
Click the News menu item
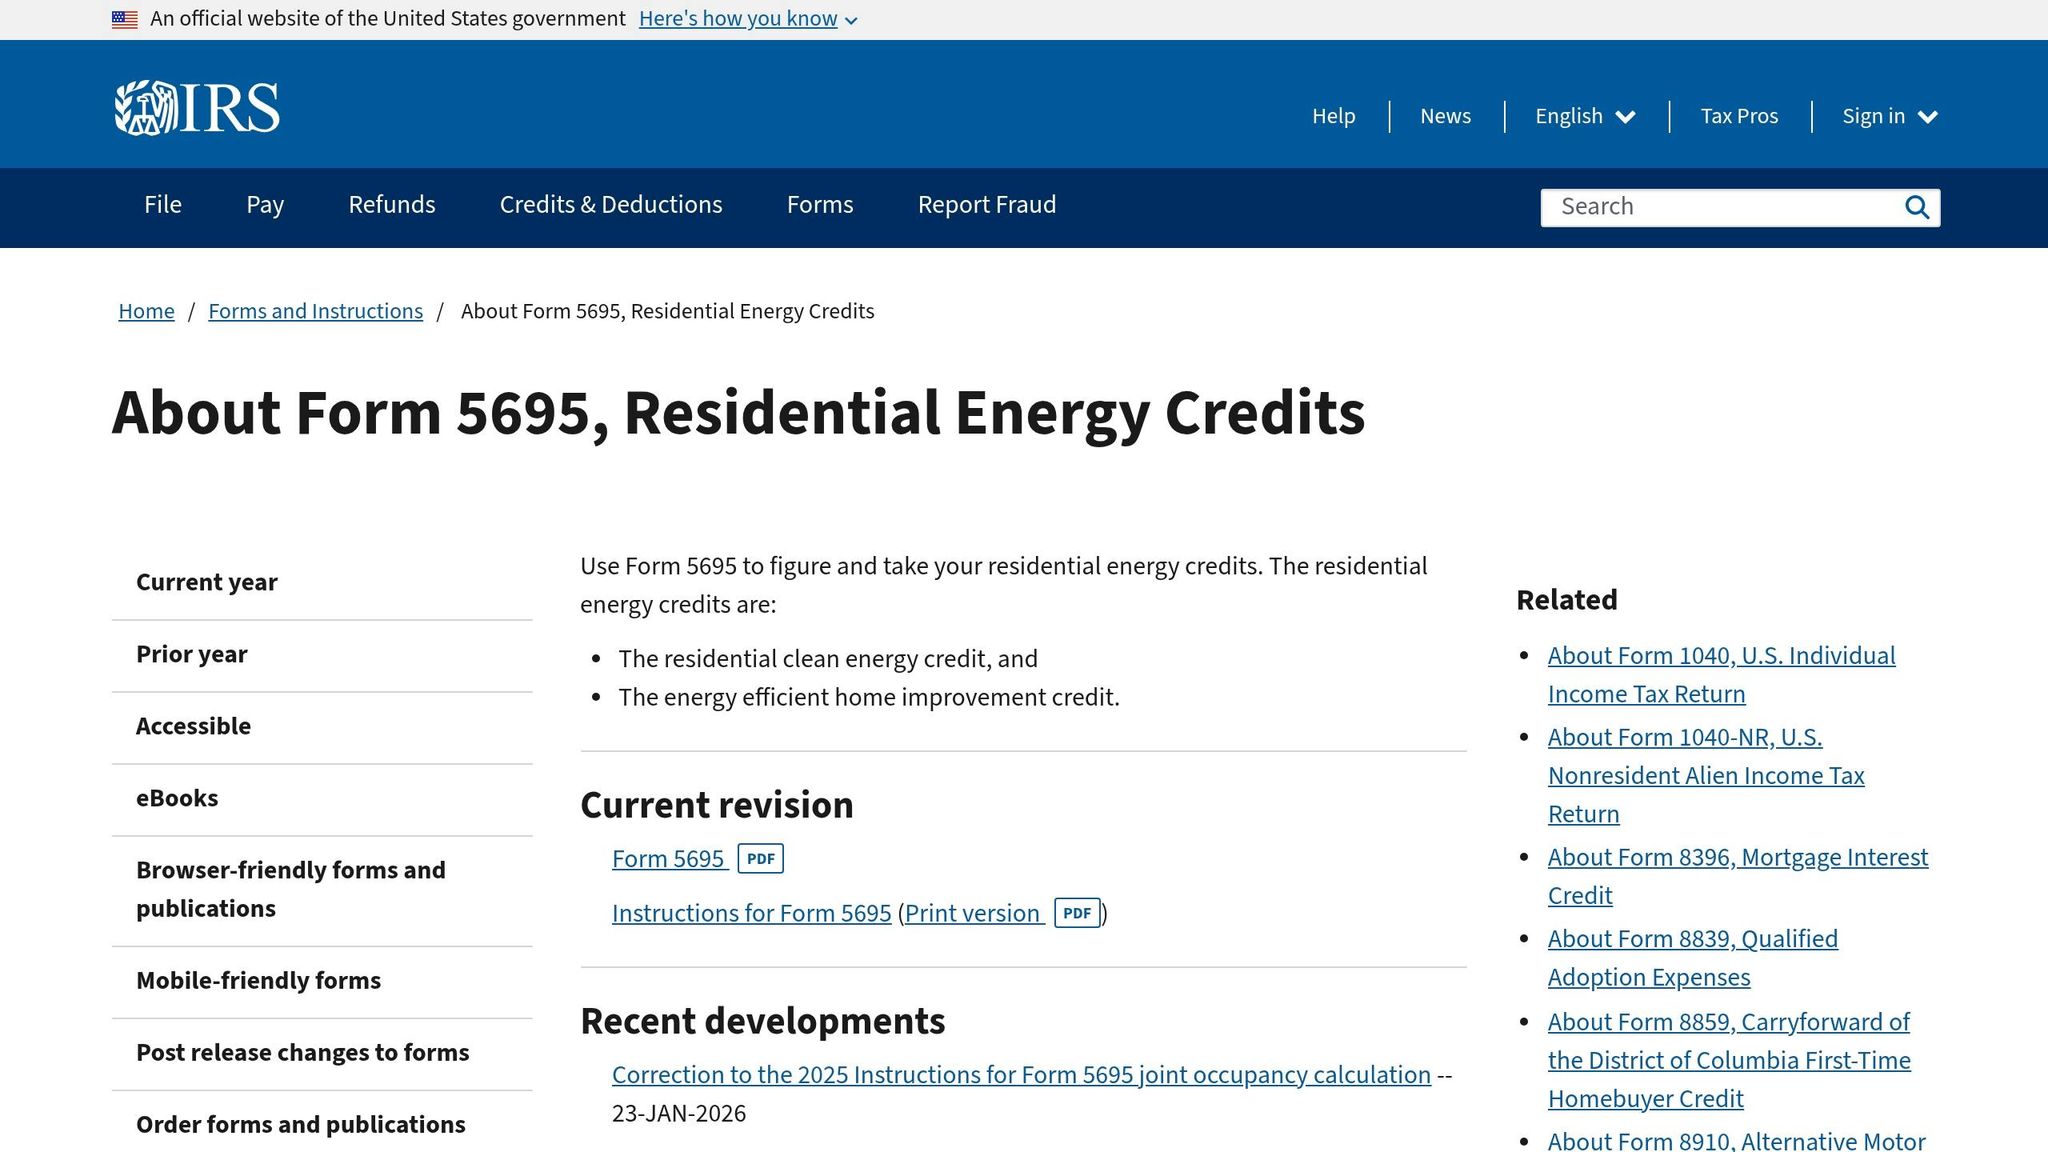point(1444,116)
